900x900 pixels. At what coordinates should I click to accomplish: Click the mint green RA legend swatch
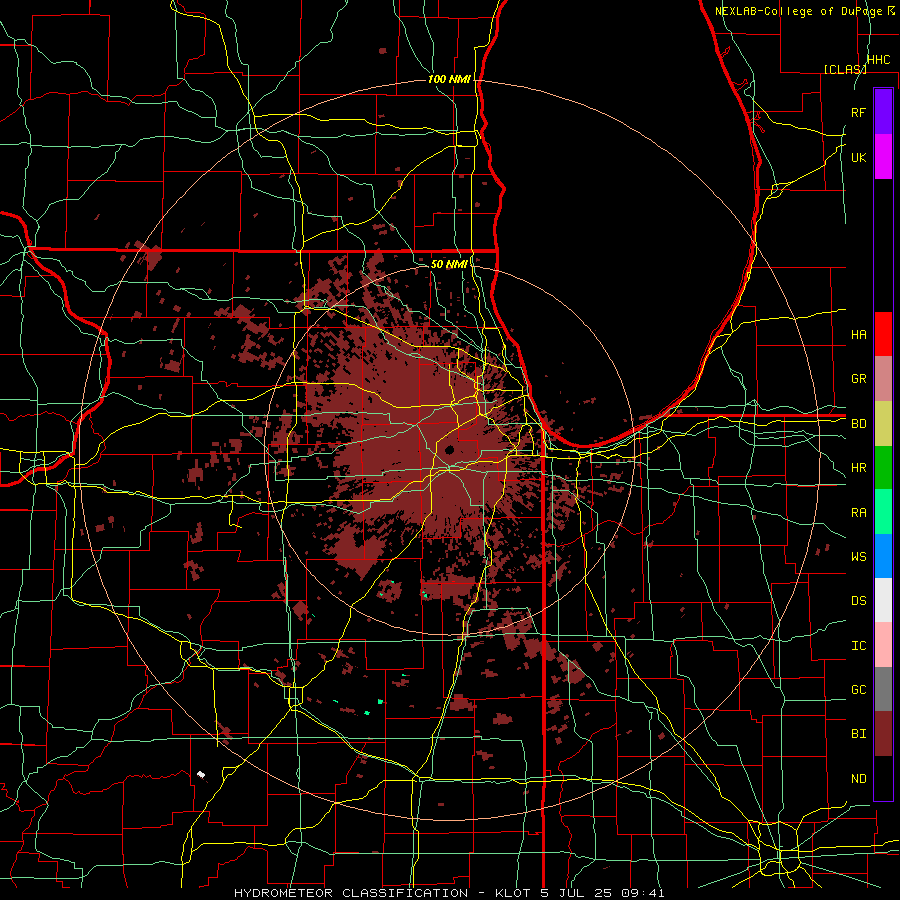tap(883, 512)
